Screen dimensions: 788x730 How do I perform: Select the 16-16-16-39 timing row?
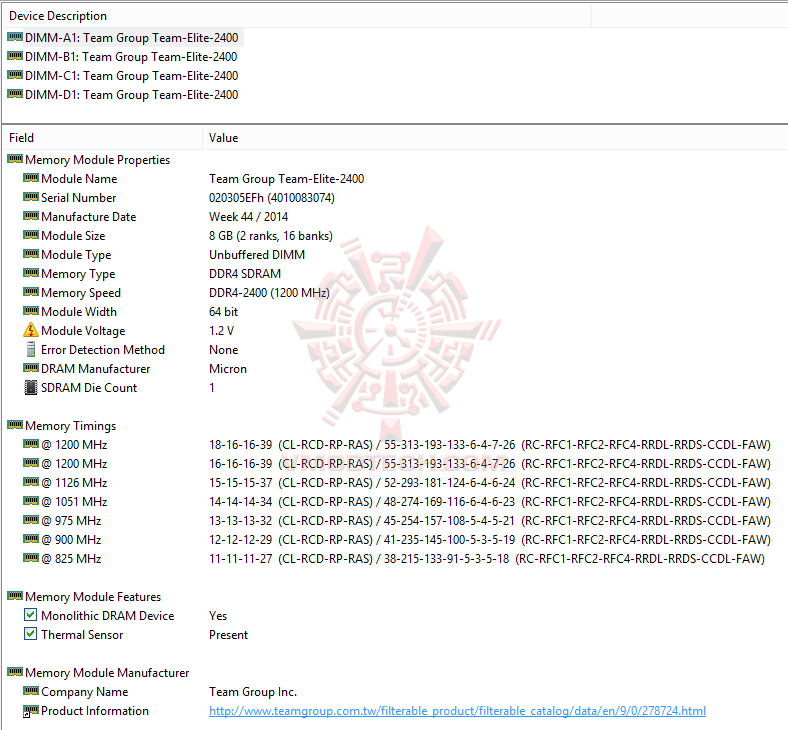point(490,464)
